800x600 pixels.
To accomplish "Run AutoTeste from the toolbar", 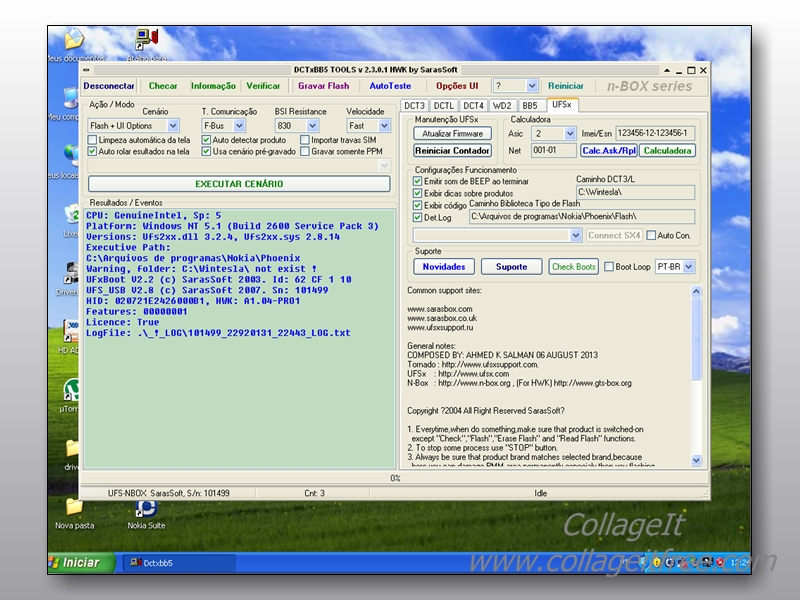I will 390,86.
